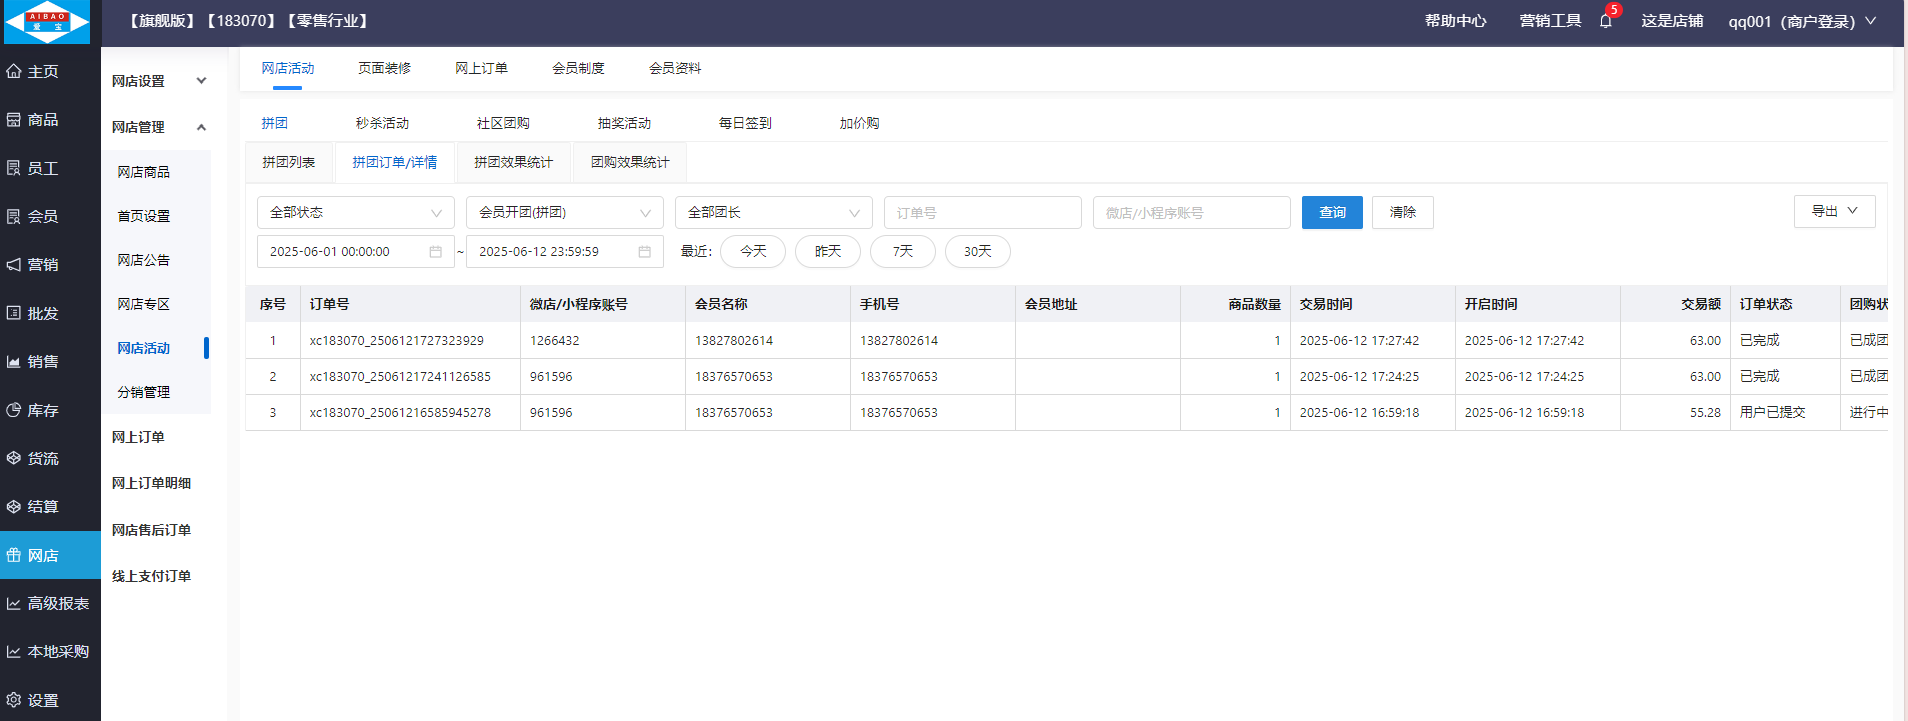This screenshot has width=1908, height=721.
Task: Expand the 全部状态 status dropdown
Action: [355, 213]
